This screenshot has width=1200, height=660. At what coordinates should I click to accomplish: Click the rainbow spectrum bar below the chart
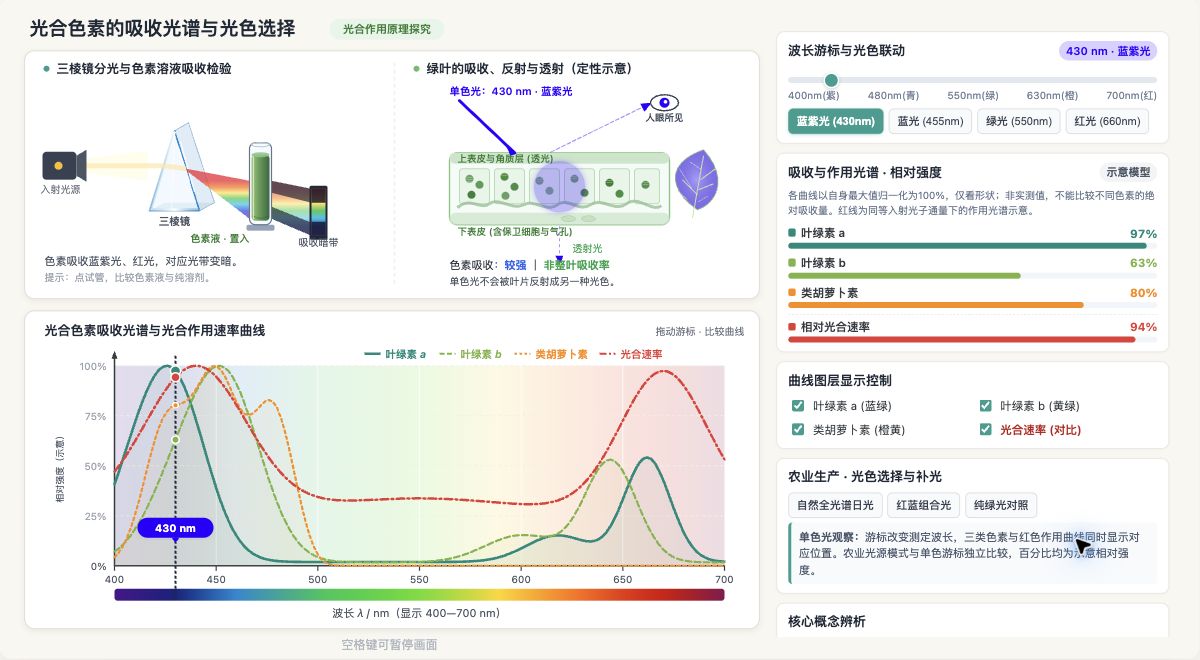point(419,594)
